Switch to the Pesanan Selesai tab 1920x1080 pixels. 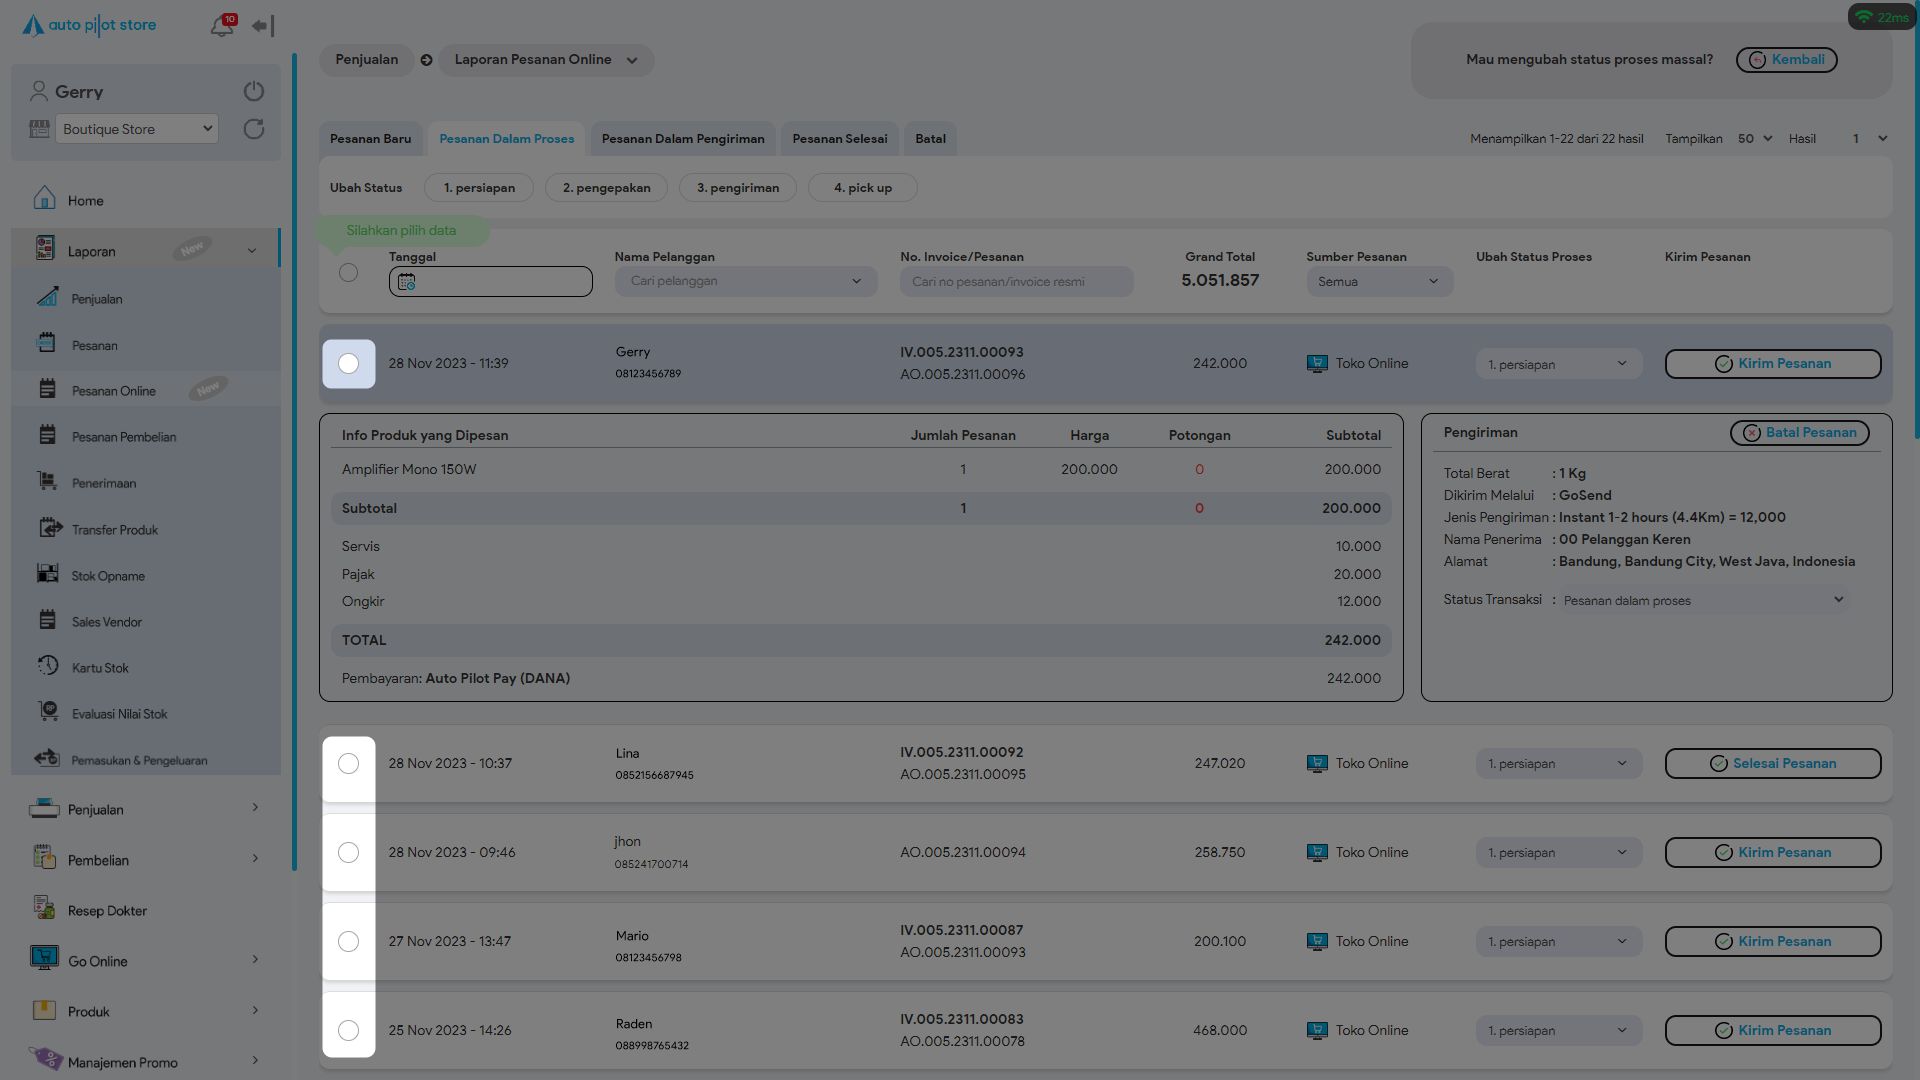[839, 139]
